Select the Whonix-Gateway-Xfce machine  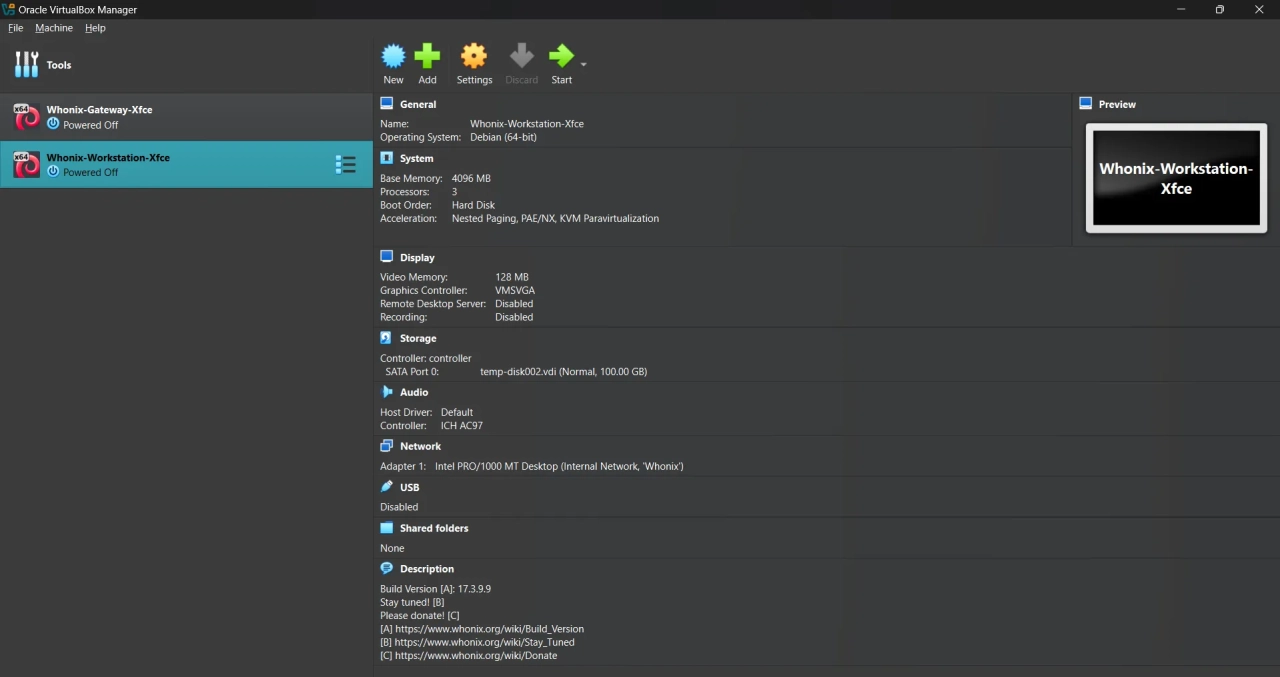coord(186,117)
